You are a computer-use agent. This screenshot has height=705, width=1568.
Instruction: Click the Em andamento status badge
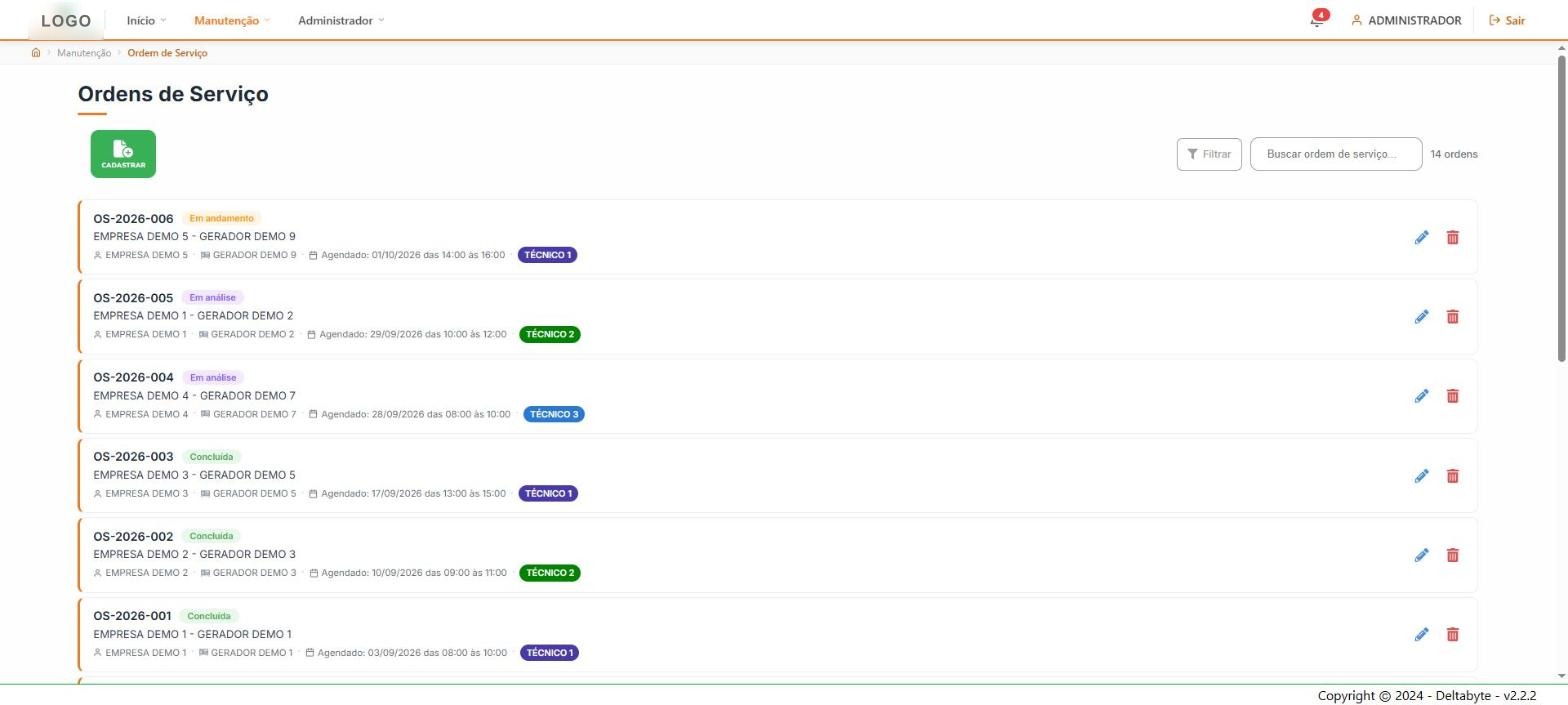[222, 218]
